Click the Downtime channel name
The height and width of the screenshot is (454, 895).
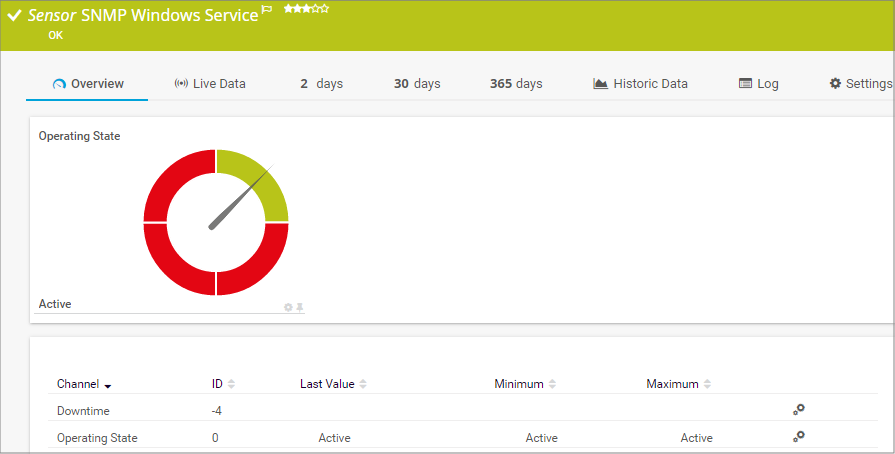click(83, 411)
